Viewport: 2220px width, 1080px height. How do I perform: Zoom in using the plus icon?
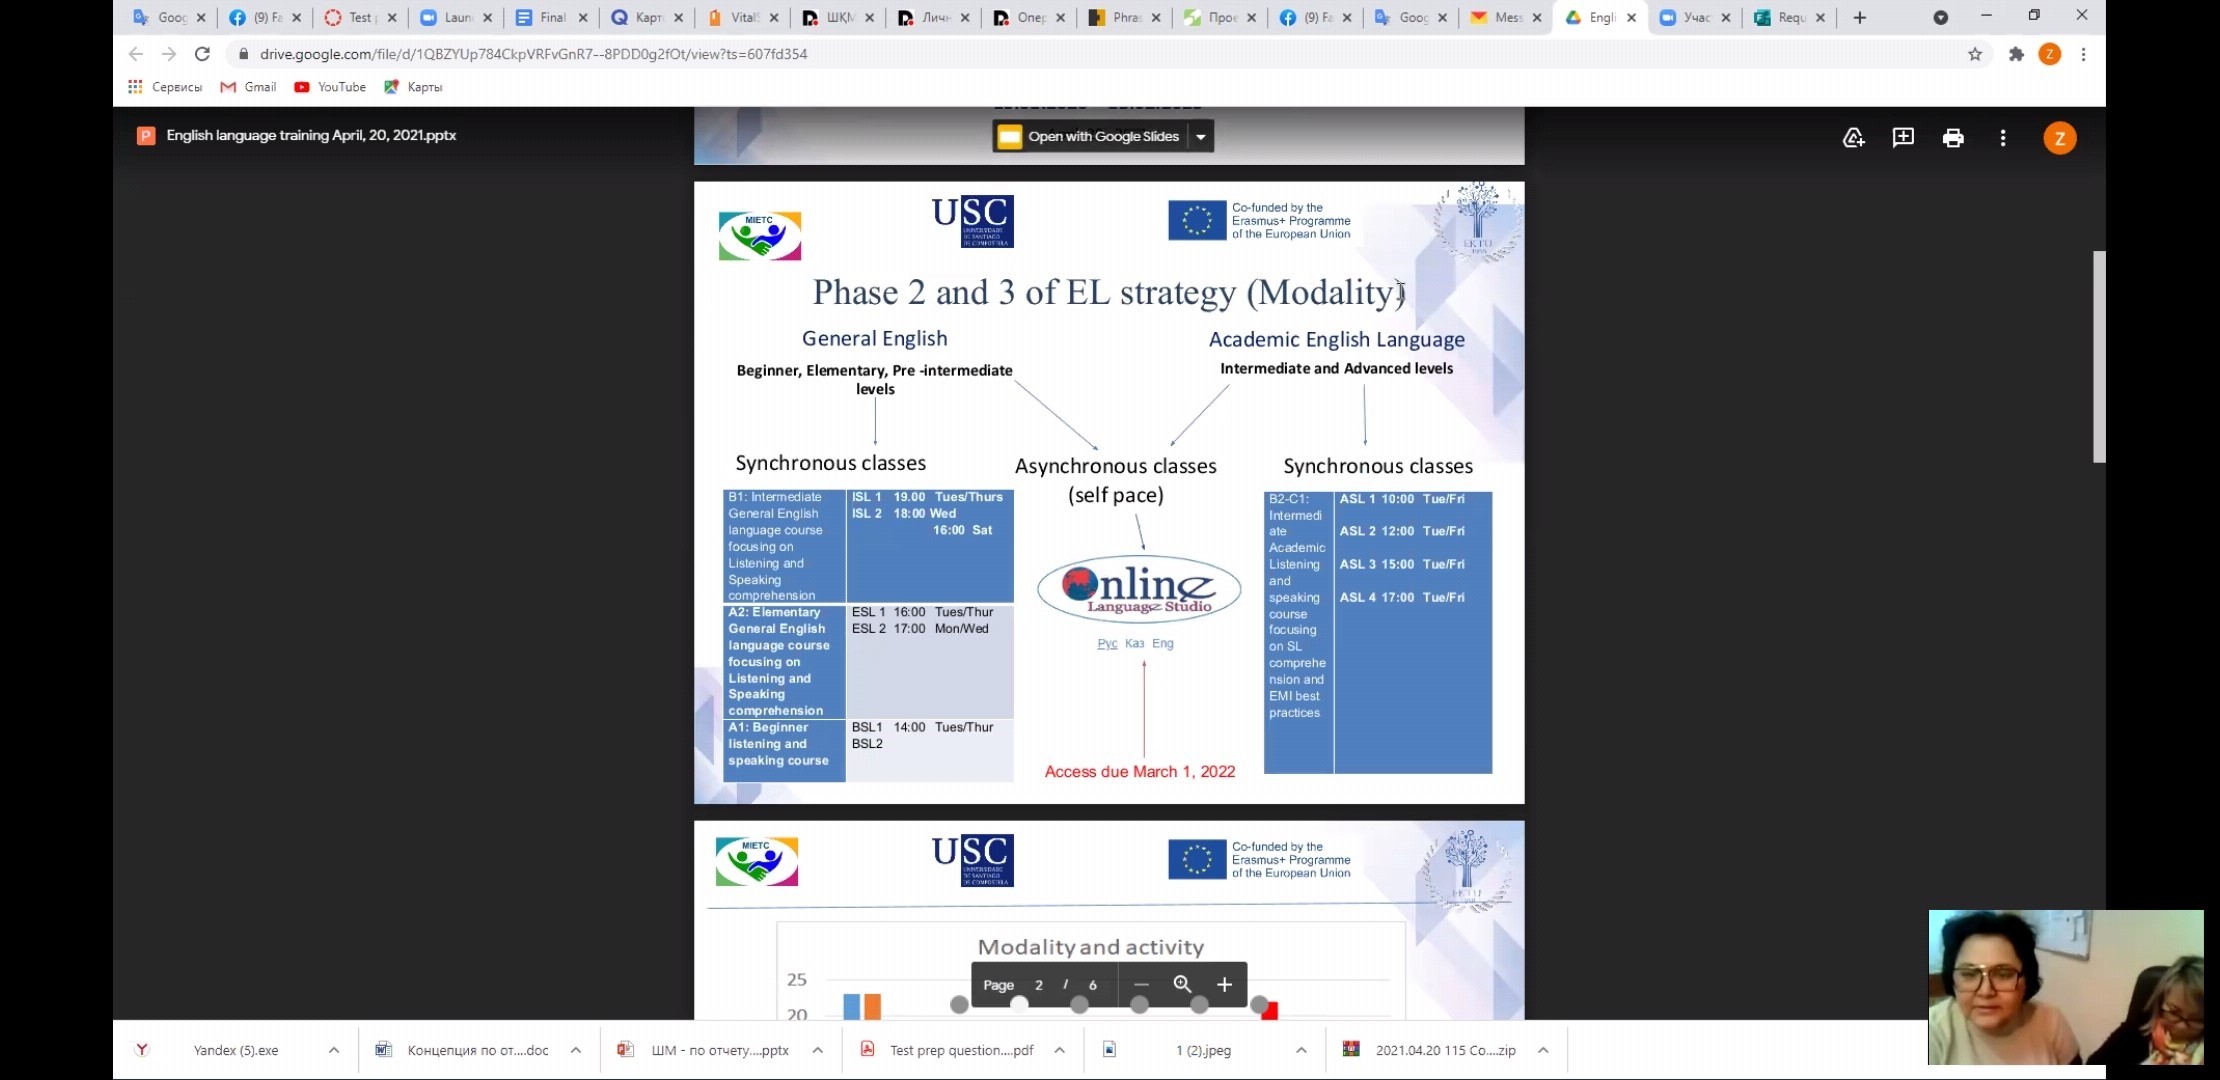pos(1224,985)
